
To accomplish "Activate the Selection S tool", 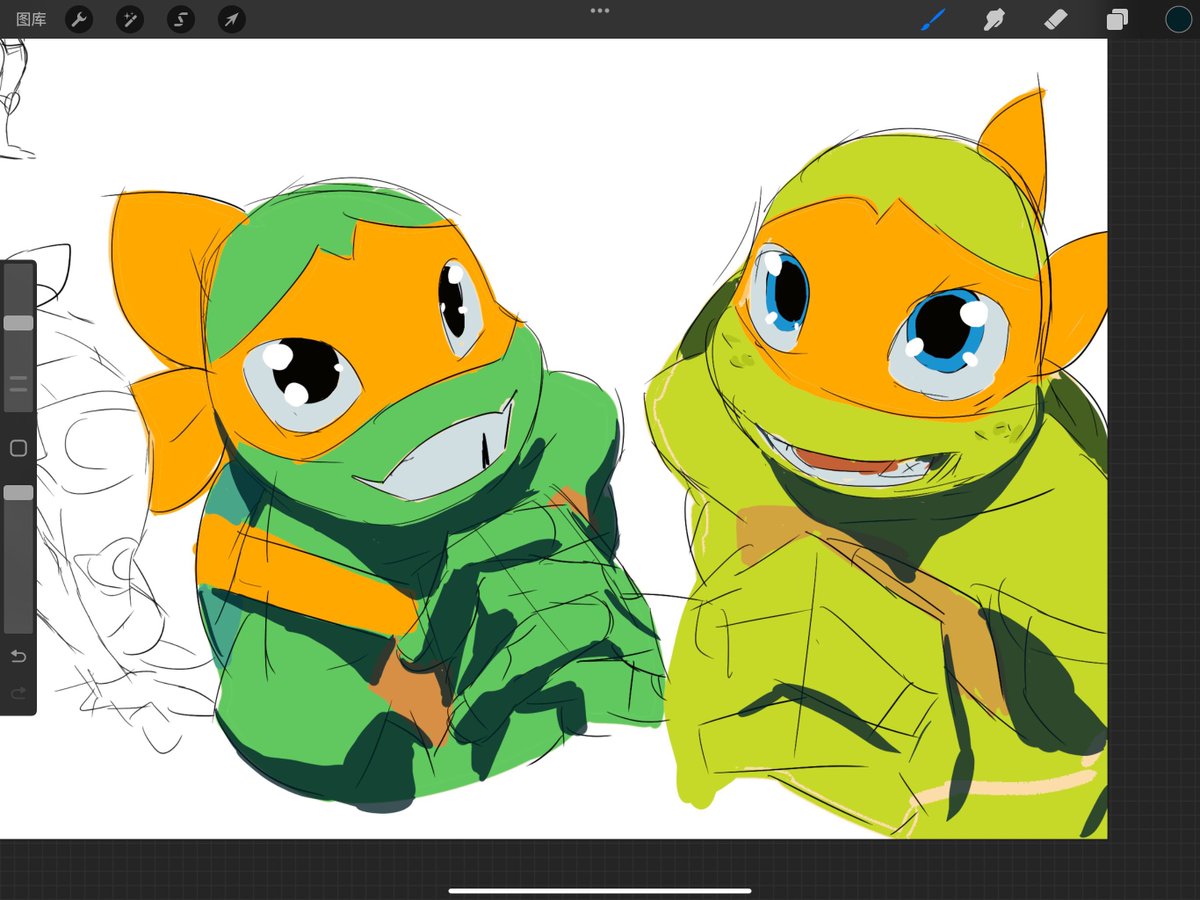I will pyautogui.click(x=181, y=19).
